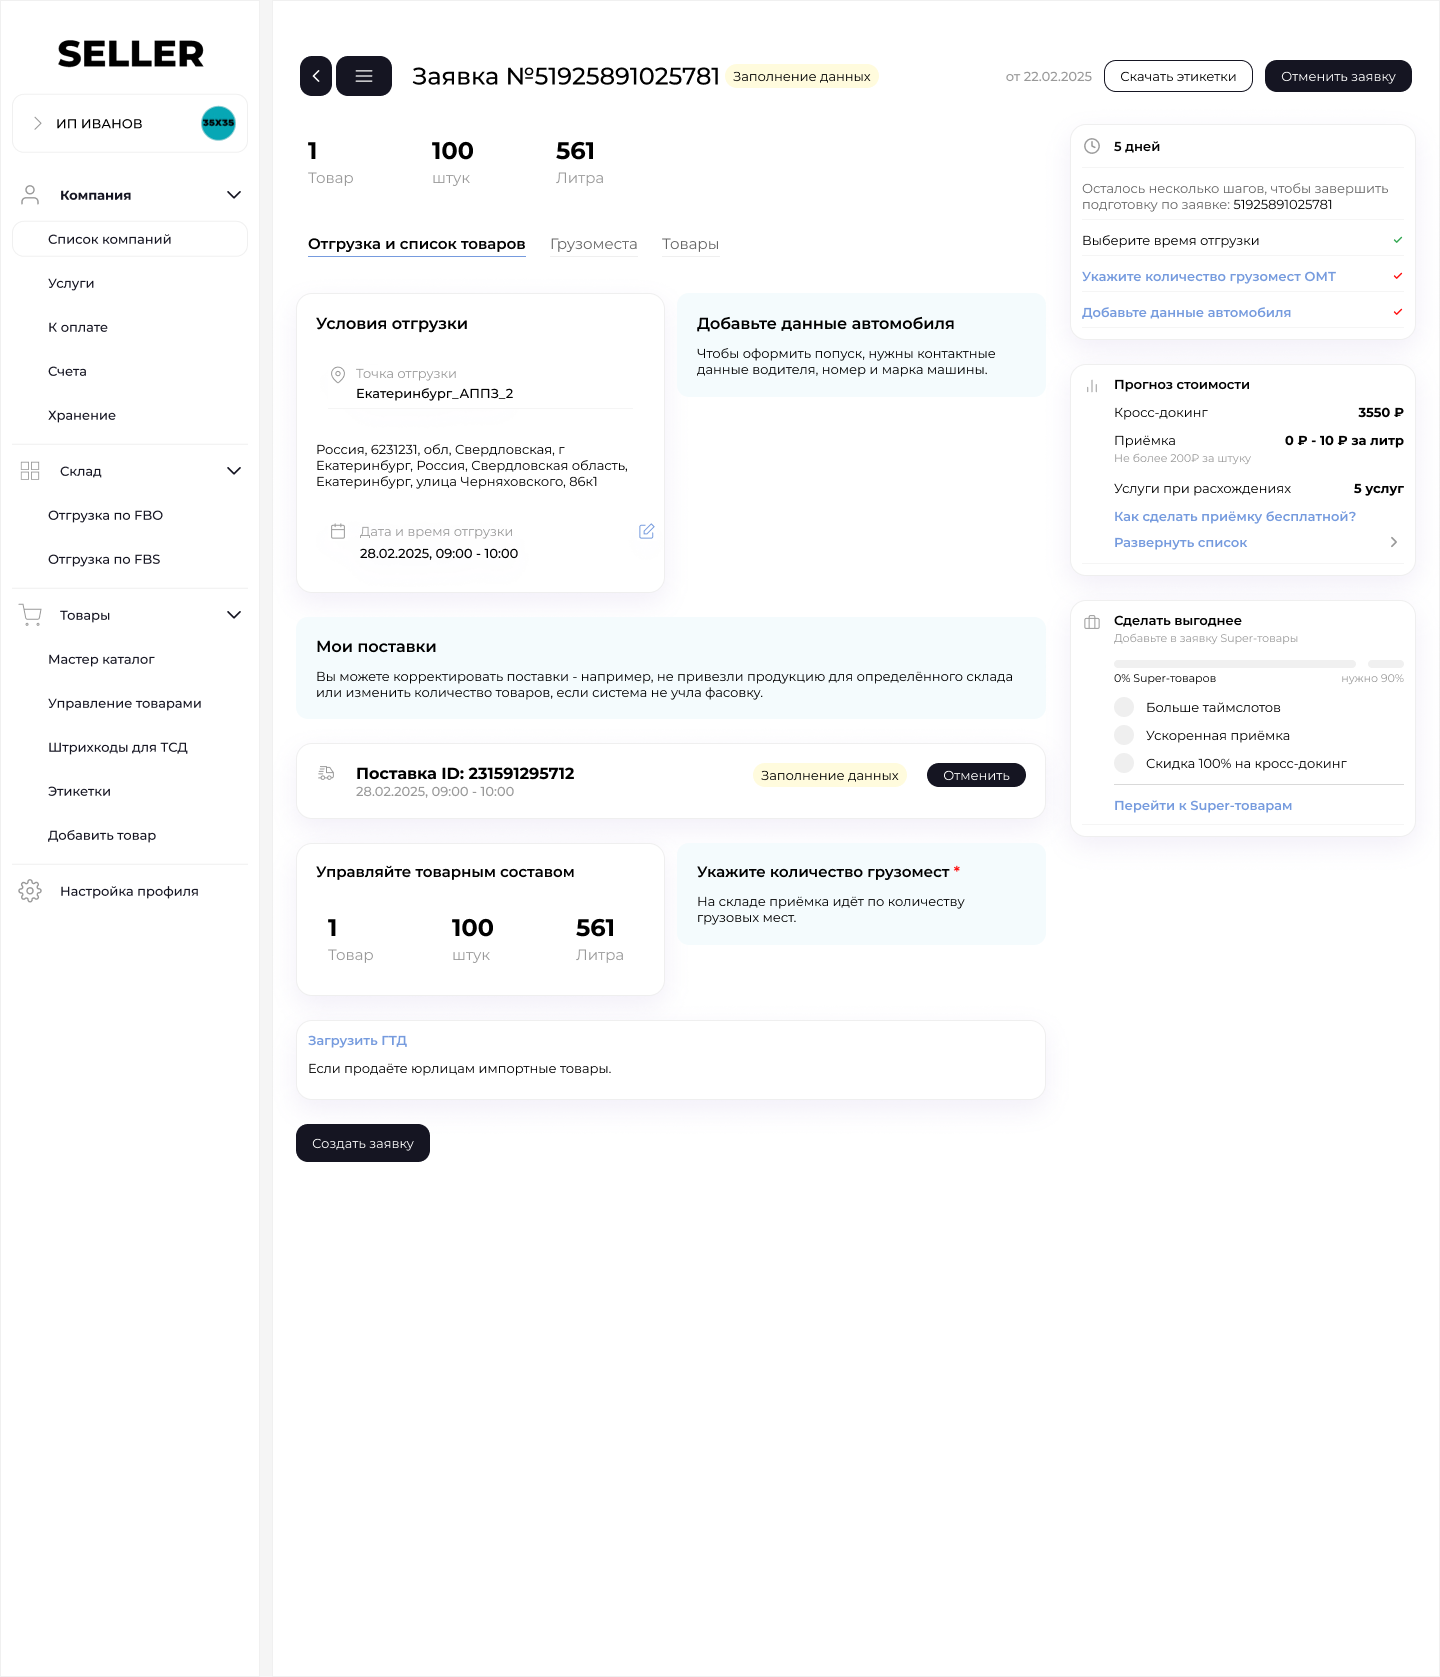1440x1677 pixels.
Task: Collapse the Склад section
Action: coord(234,471)
